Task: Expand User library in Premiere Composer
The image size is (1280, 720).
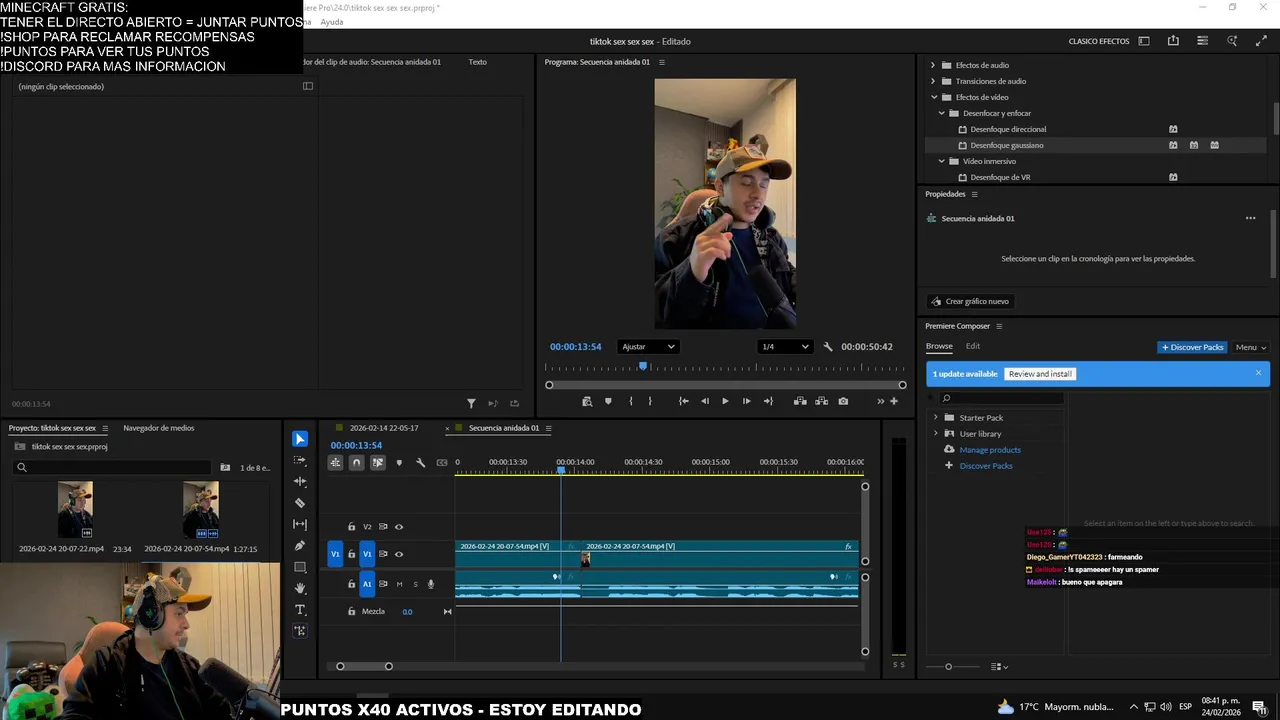Action: (936, 434)
